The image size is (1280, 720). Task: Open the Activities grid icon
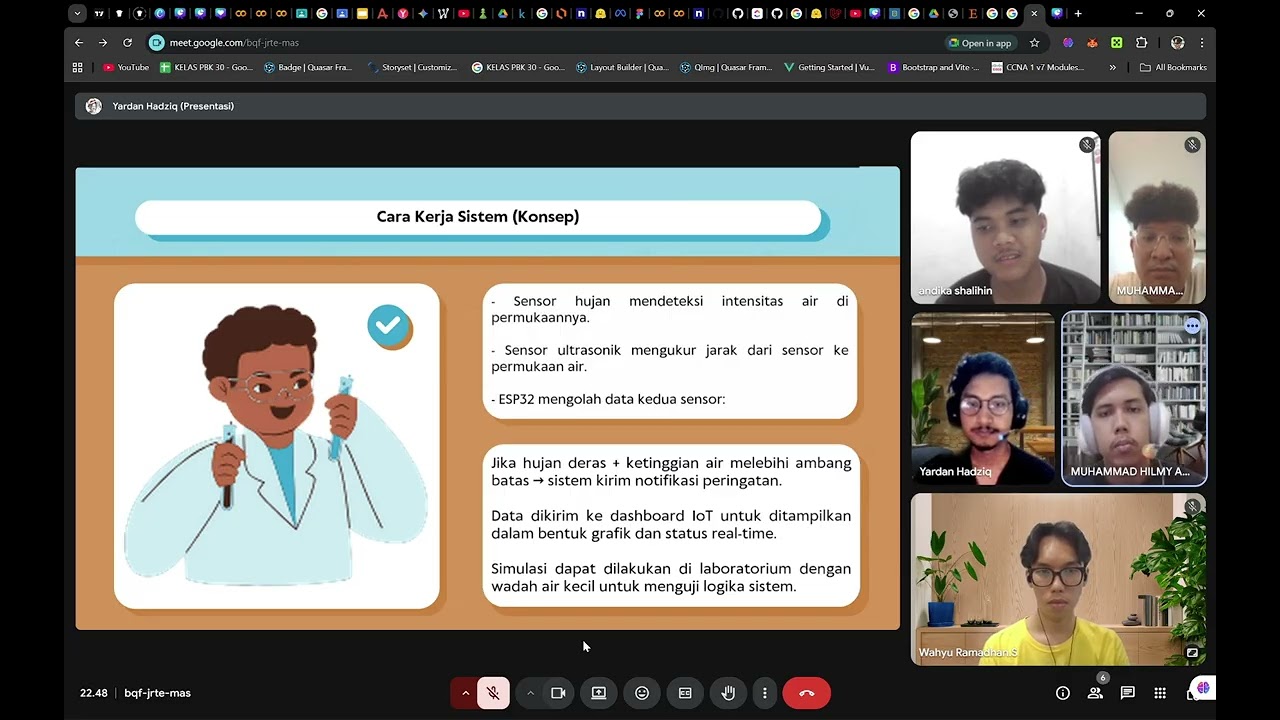pos(1160,693)
